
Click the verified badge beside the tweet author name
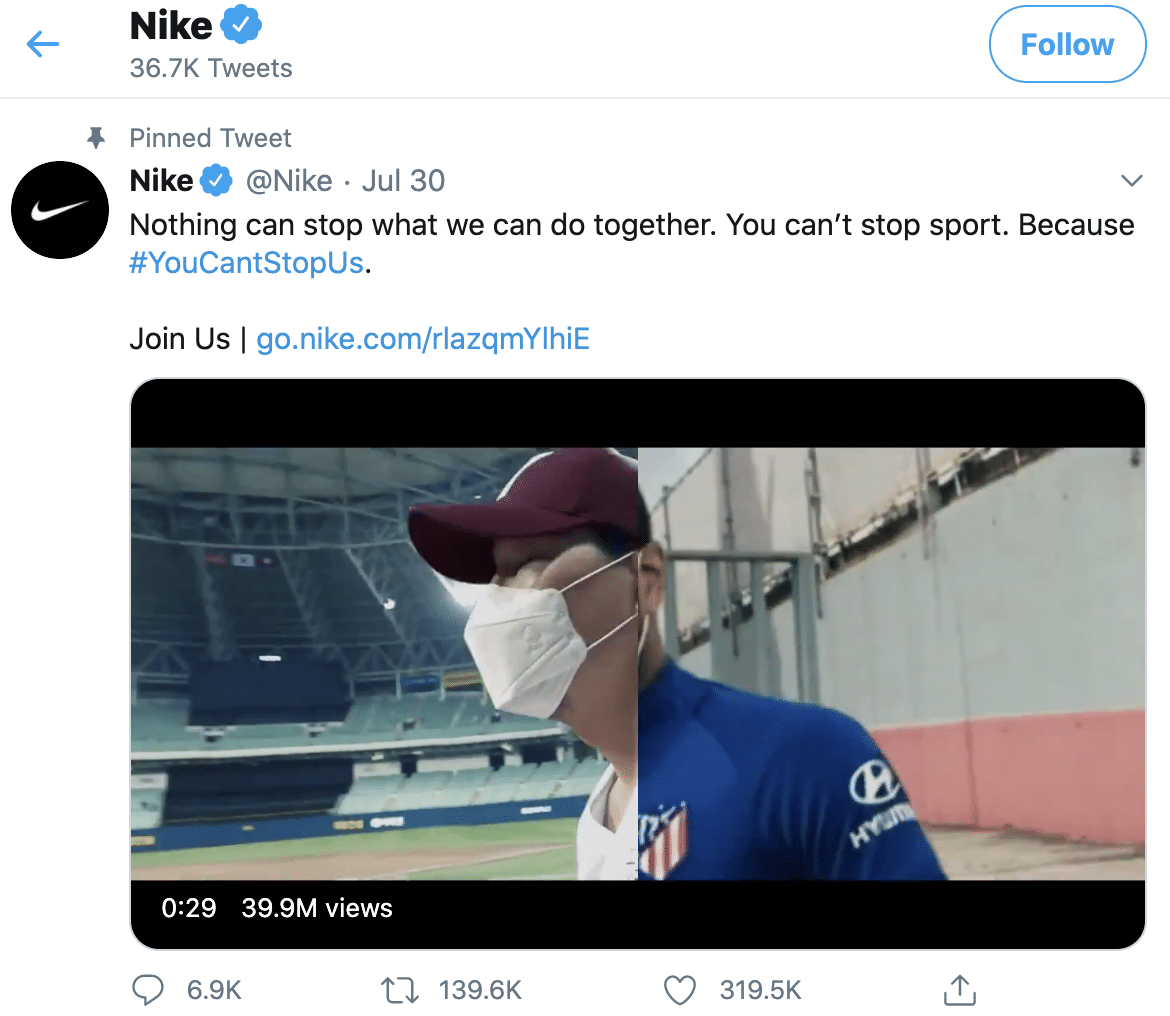(216, 181)
